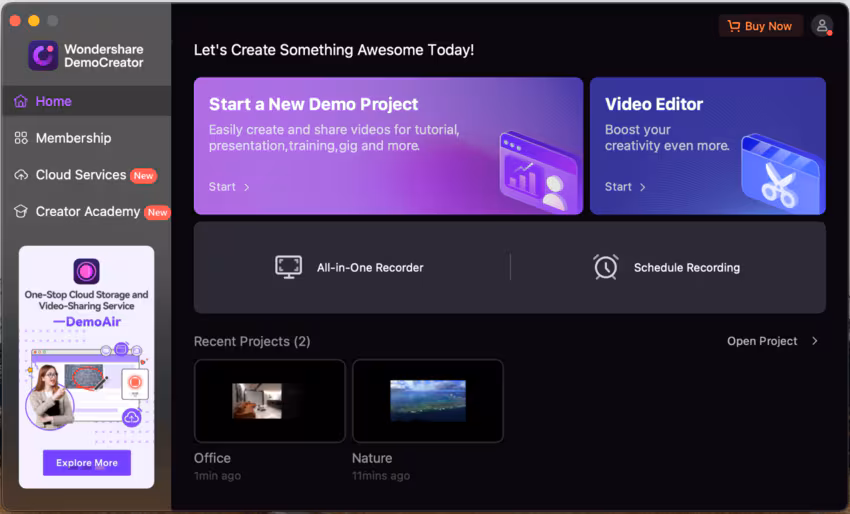This screenshot has width=850, height=514.
Task: Open the Office project thumbnail
Action: (269, 401)
